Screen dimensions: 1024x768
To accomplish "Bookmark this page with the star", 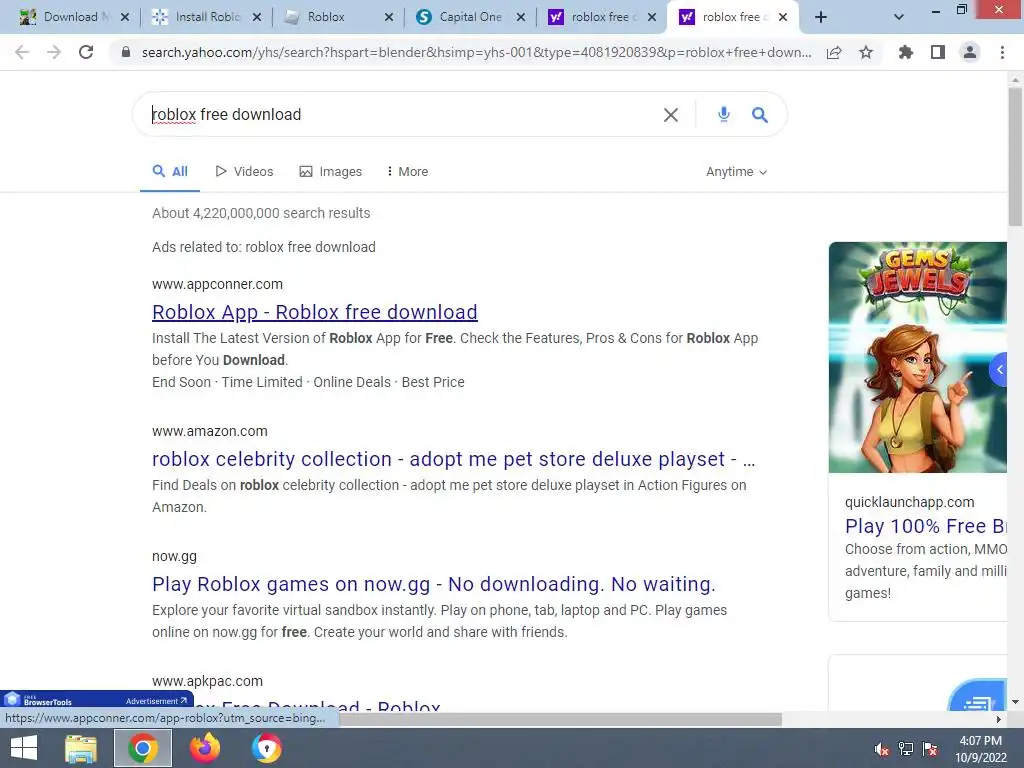I will 866,52.
